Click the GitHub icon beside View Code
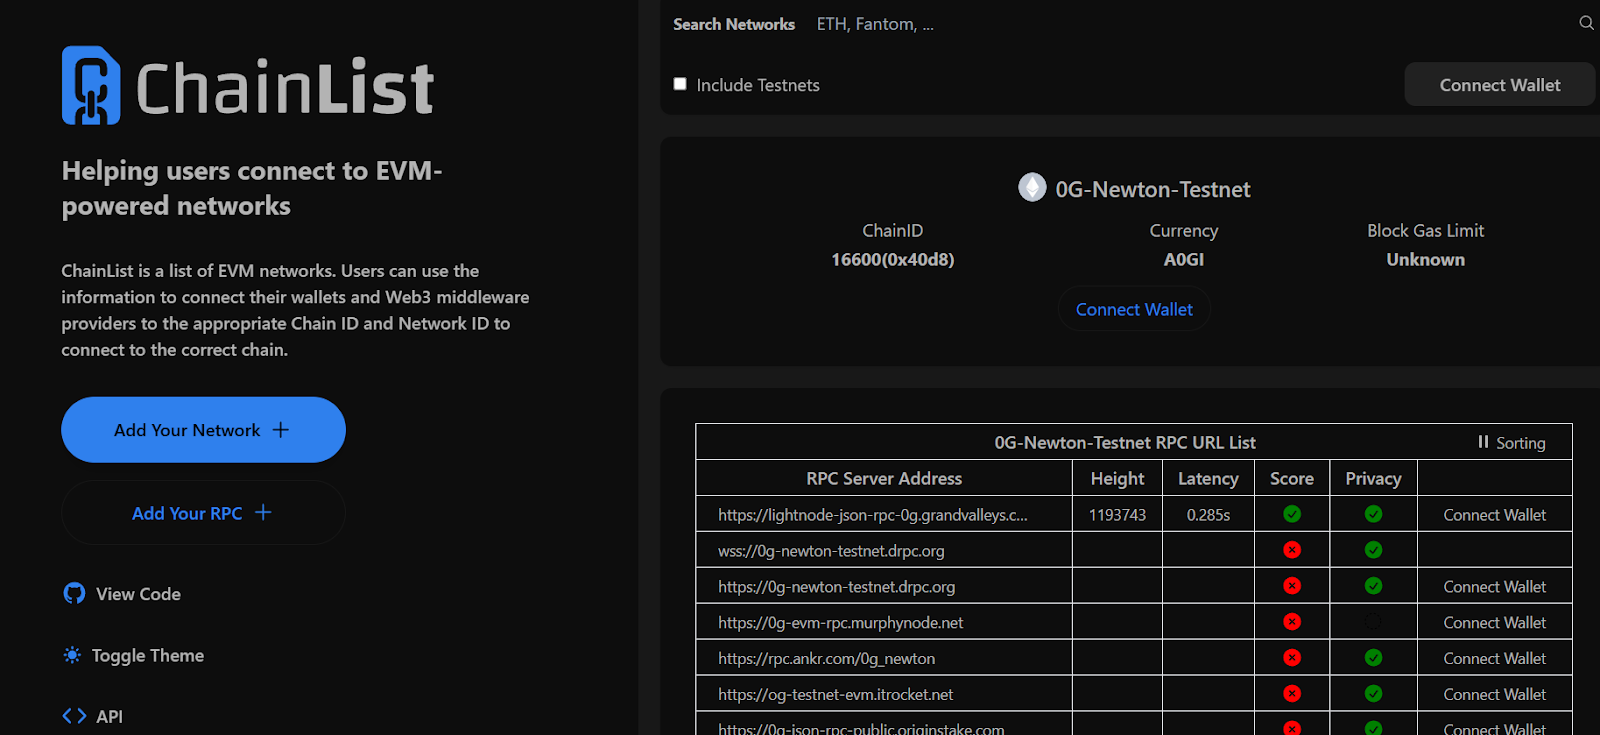The image size is (1600, 735). pos(74,593)
